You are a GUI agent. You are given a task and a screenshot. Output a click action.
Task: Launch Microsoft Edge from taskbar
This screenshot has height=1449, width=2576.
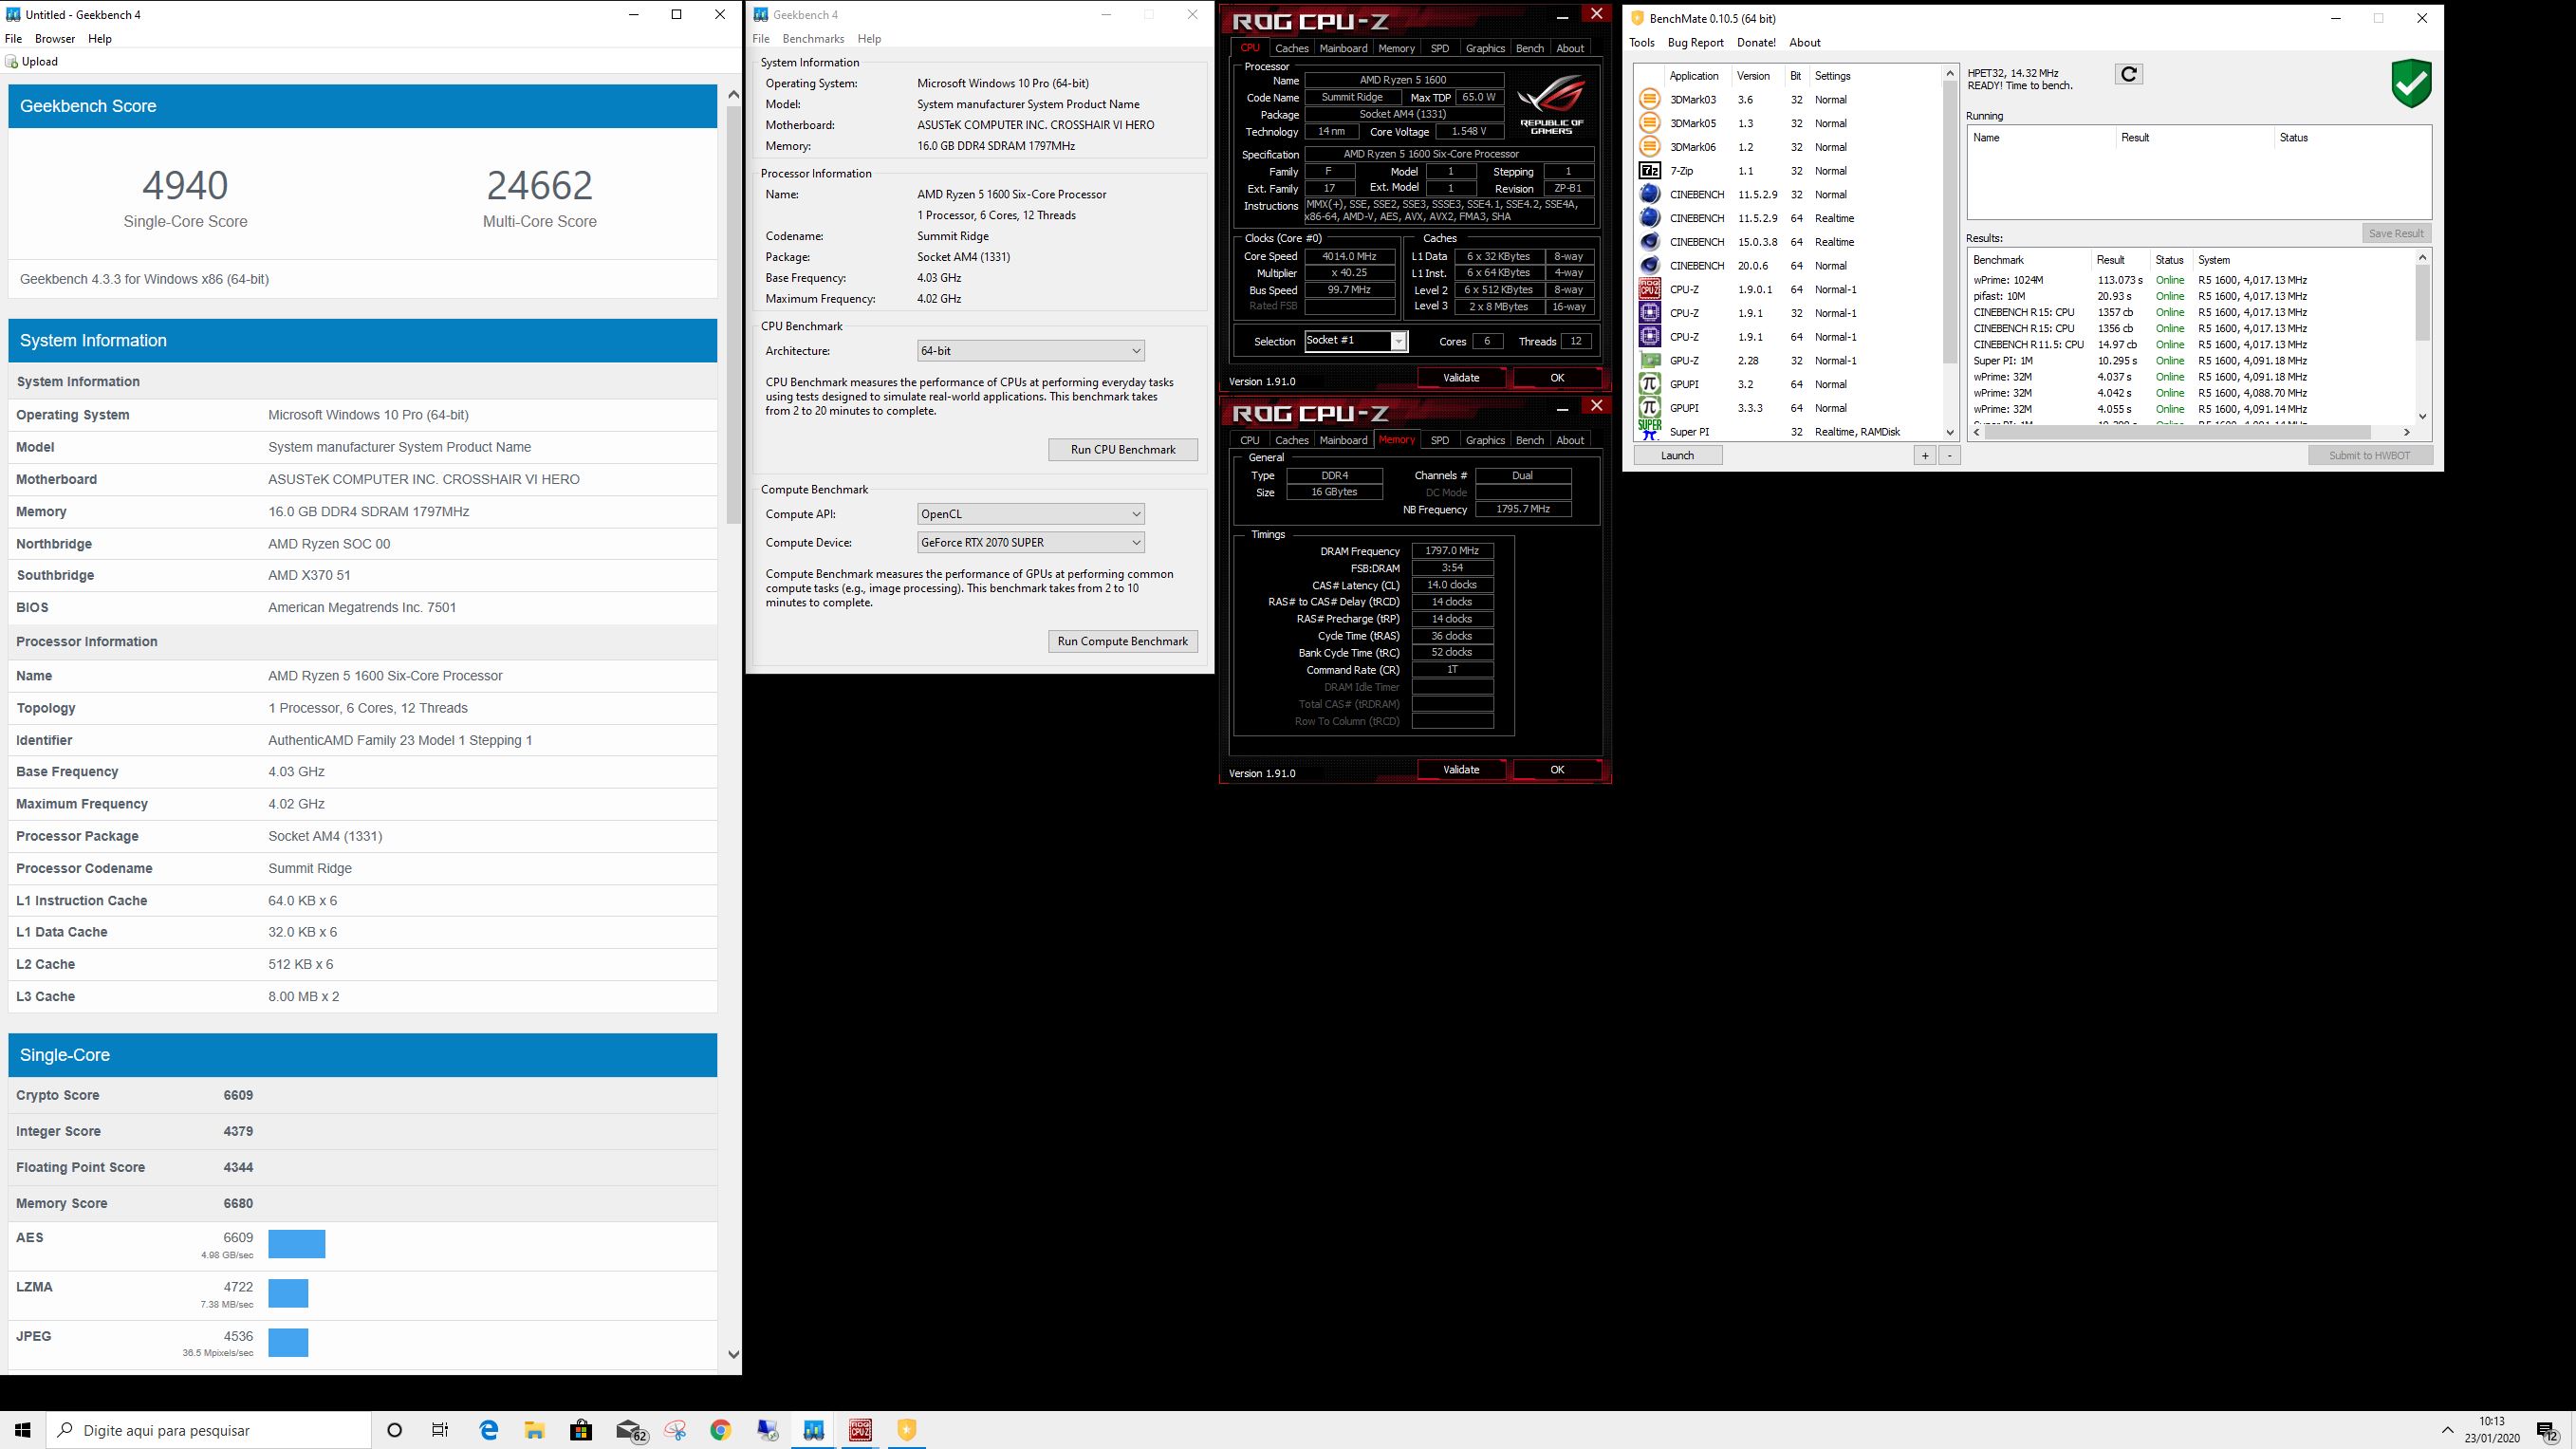(x=488, y=1430)
